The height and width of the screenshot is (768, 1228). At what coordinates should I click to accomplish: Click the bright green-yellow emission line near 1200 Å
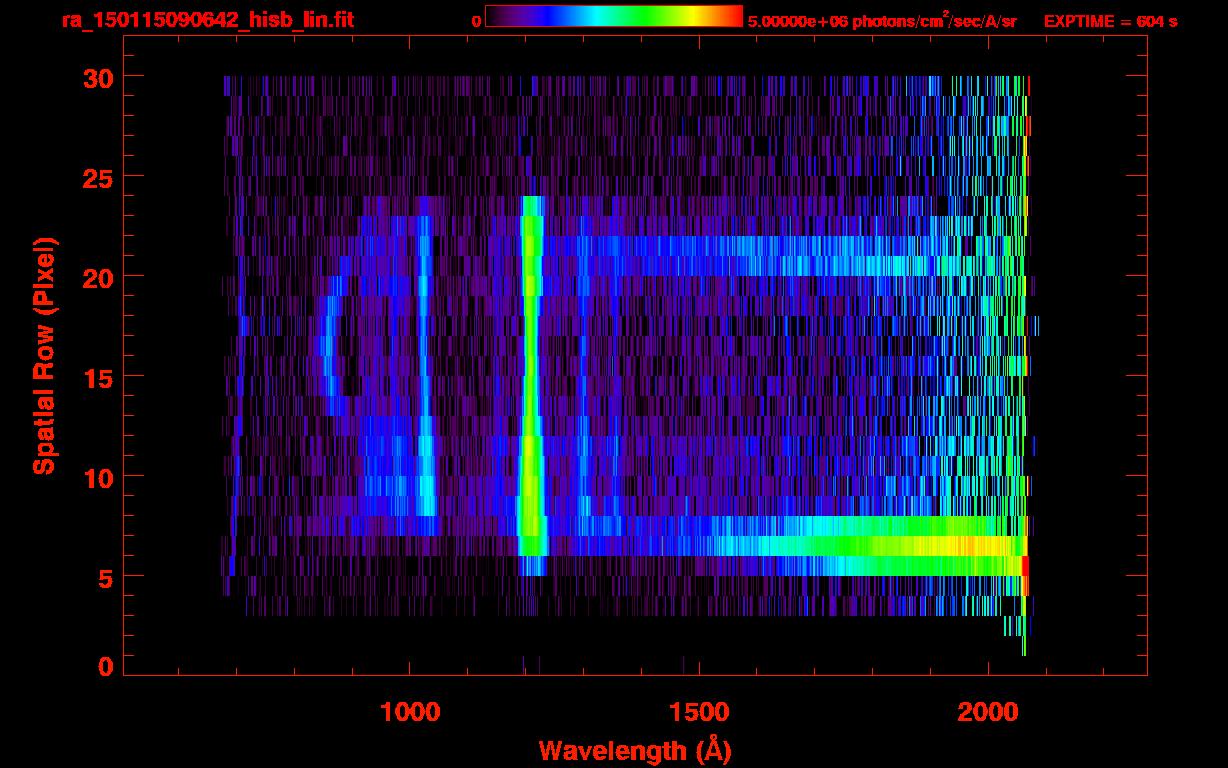click(531, 380)
